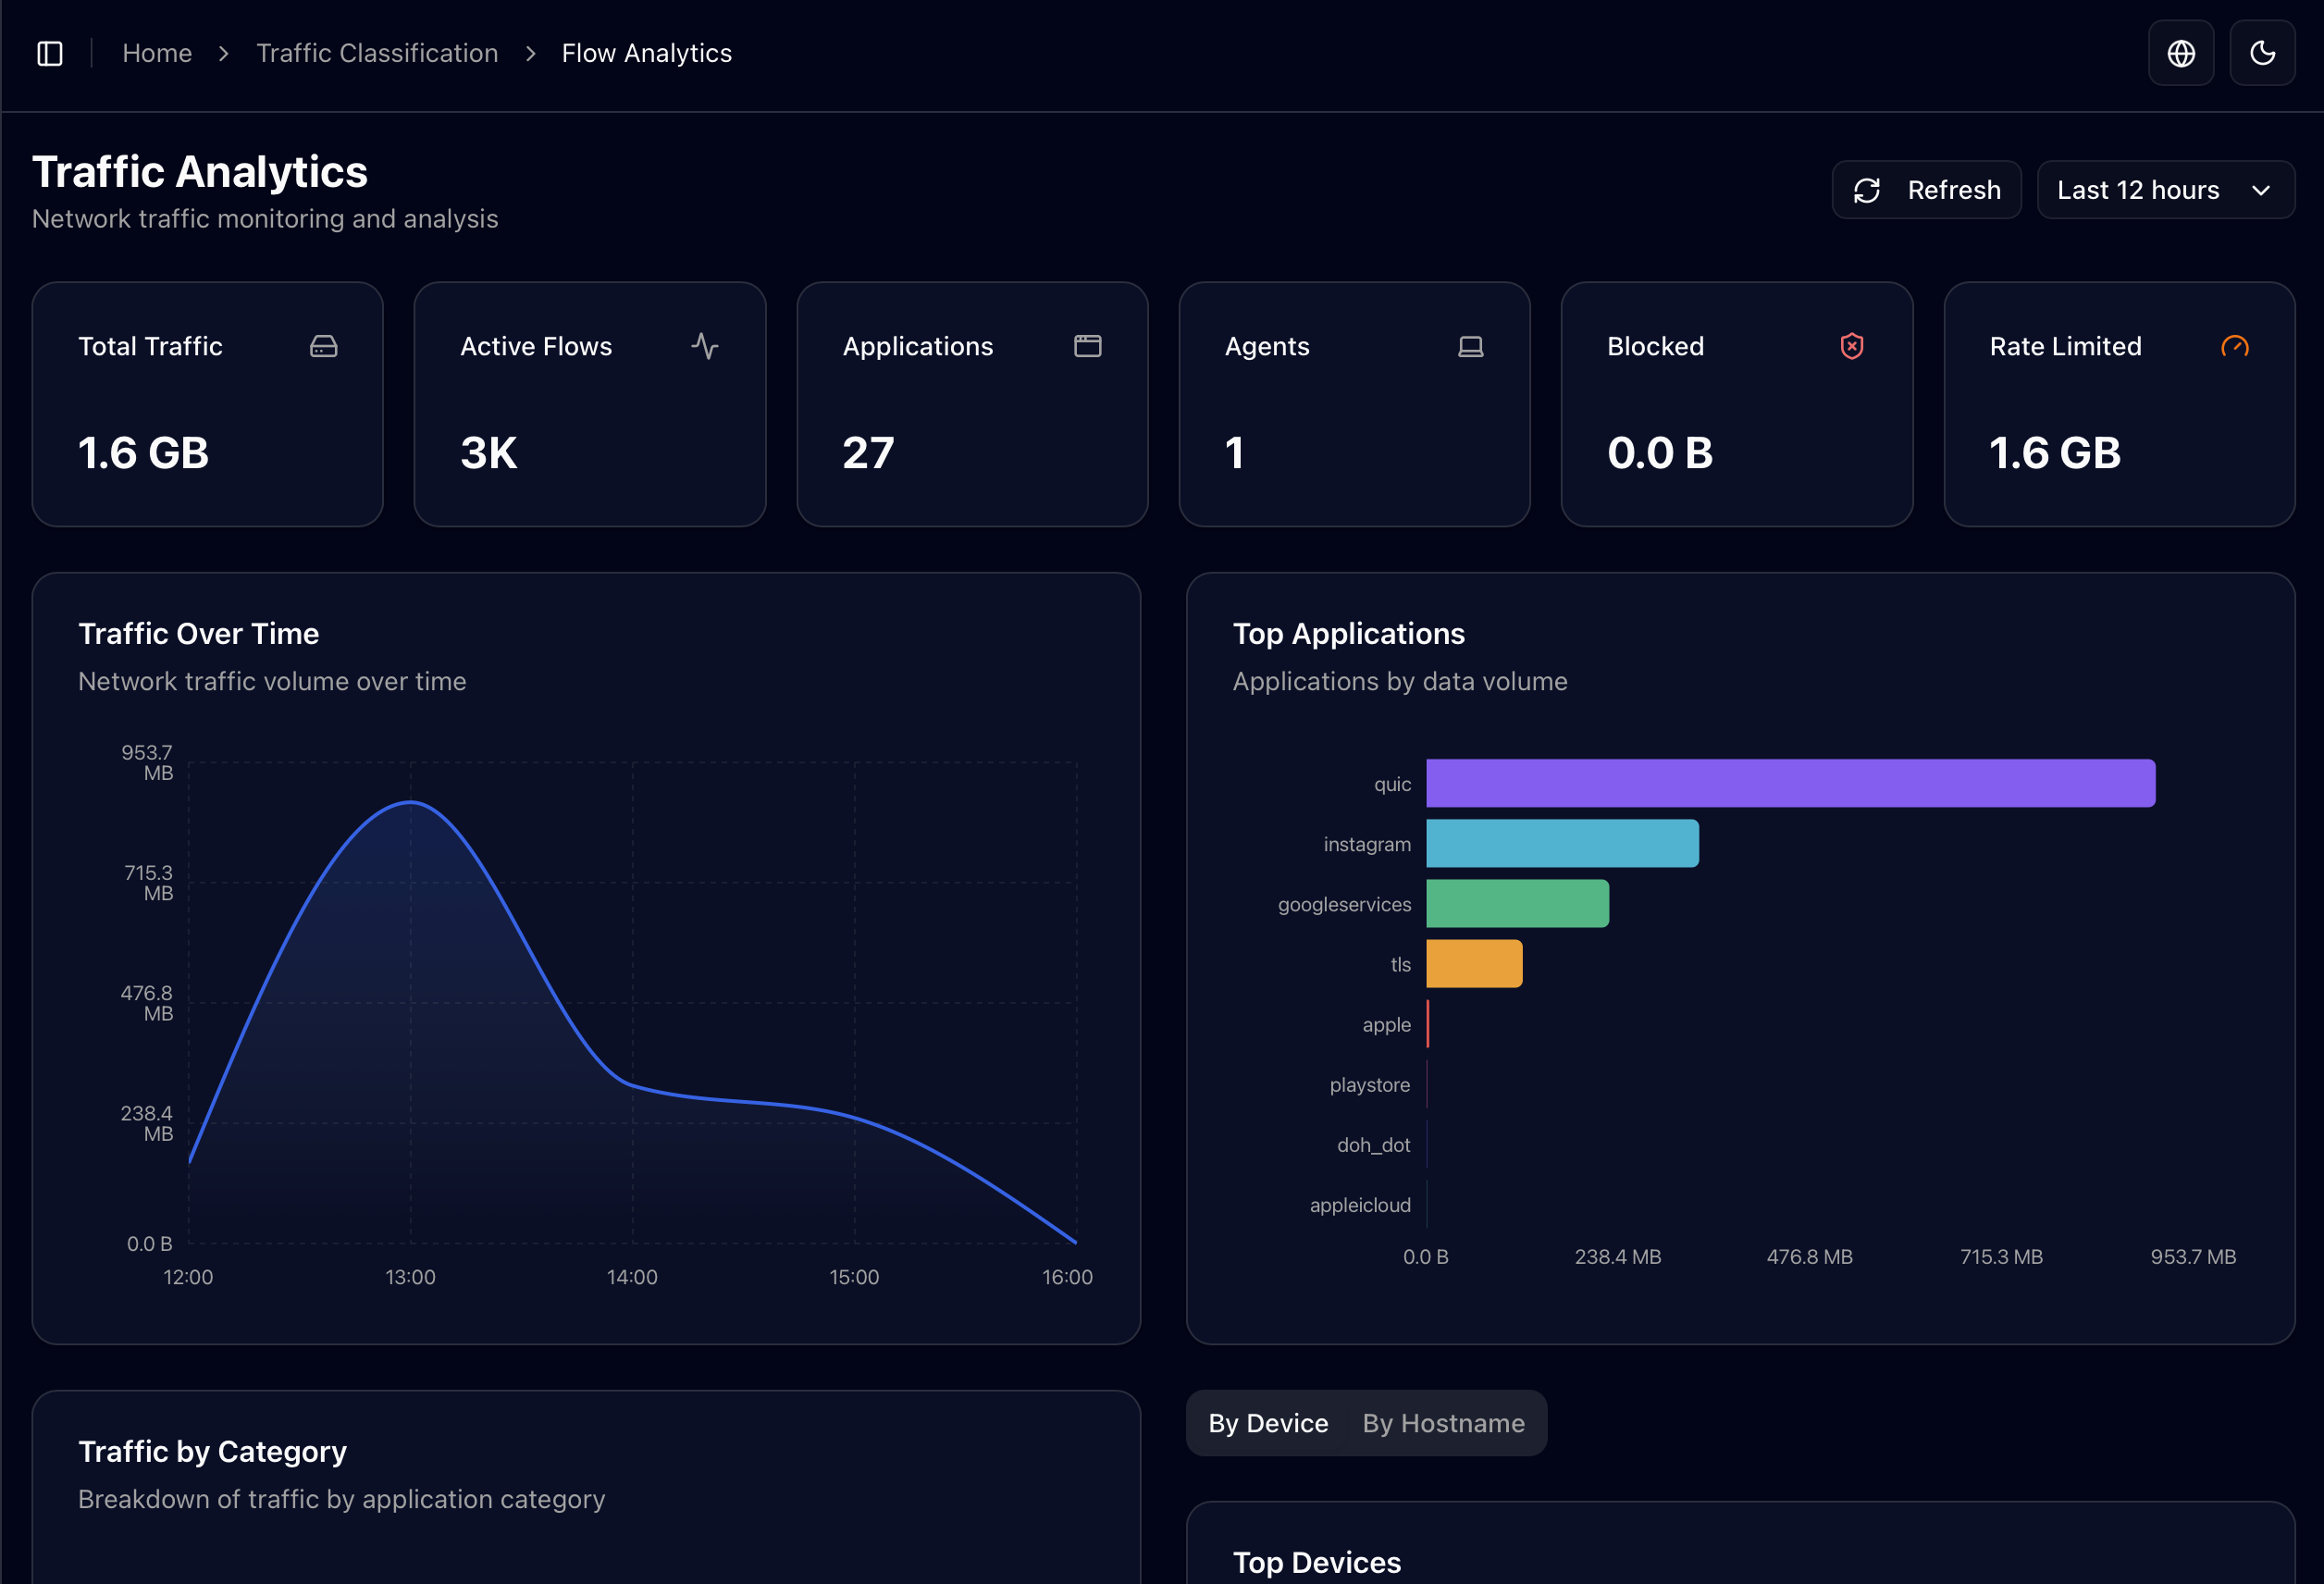The width and height of the screenshot is (2324, 1584).
Task: Click the Top Devices title
Action: tap(1316, 1562)
